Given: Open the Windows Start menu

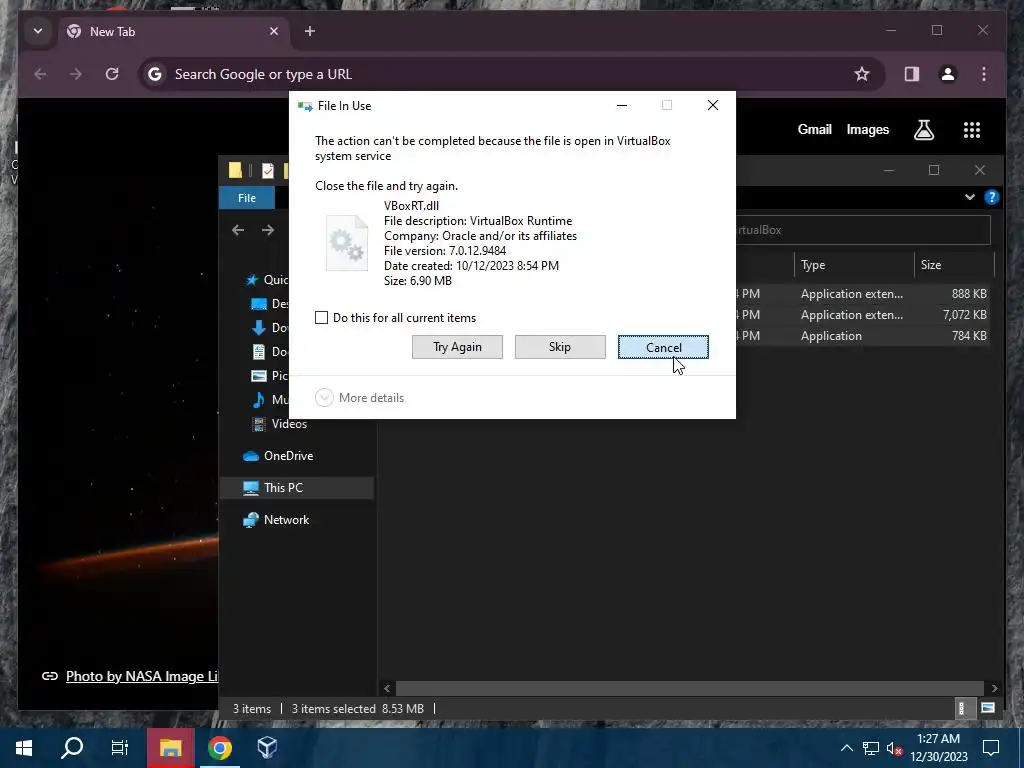Looking at the screenshot, I should [24, 748].
